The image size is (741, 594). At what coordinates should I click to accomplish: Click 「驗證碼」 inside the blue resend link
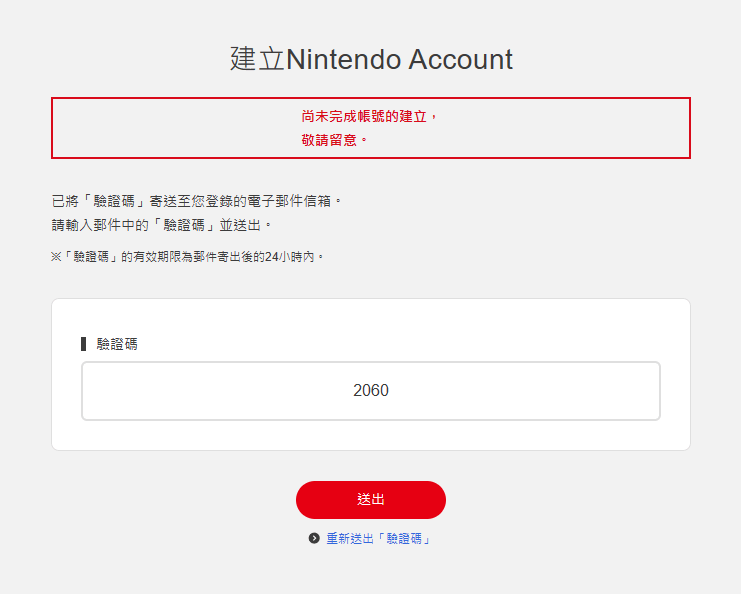click(402, 538)
